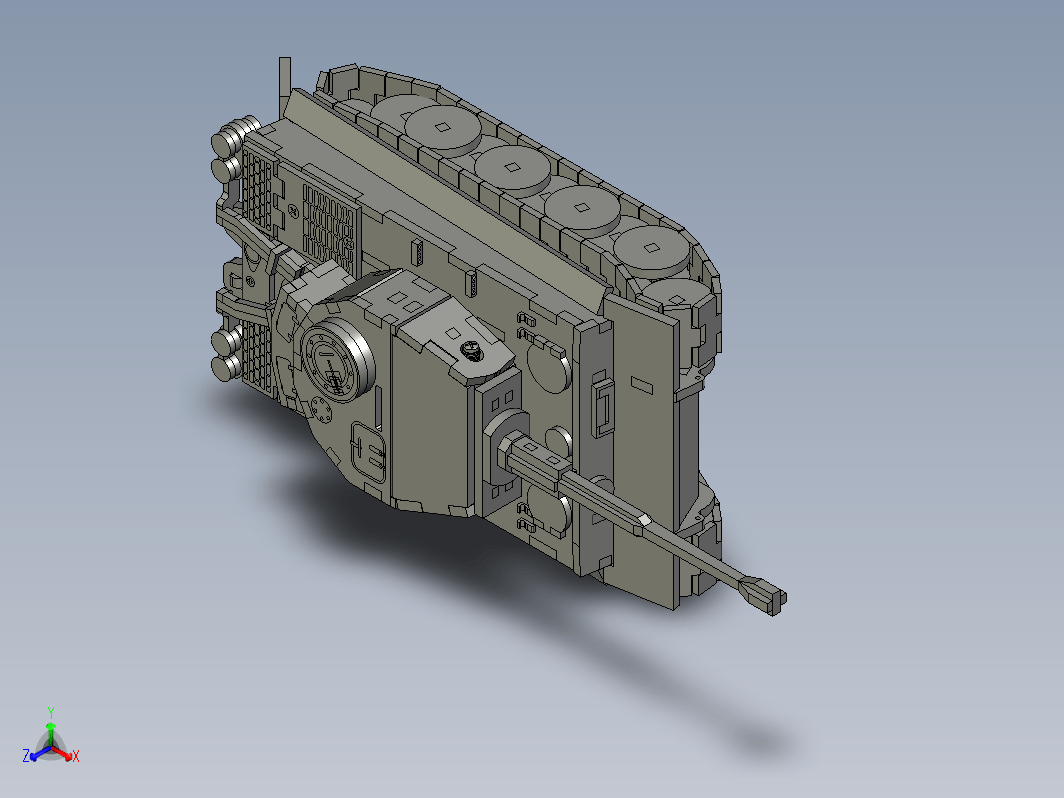Select the lower pair of exhaust cylinders
Viewport: 1064px width, 798px height.
[x=229, y=352]
